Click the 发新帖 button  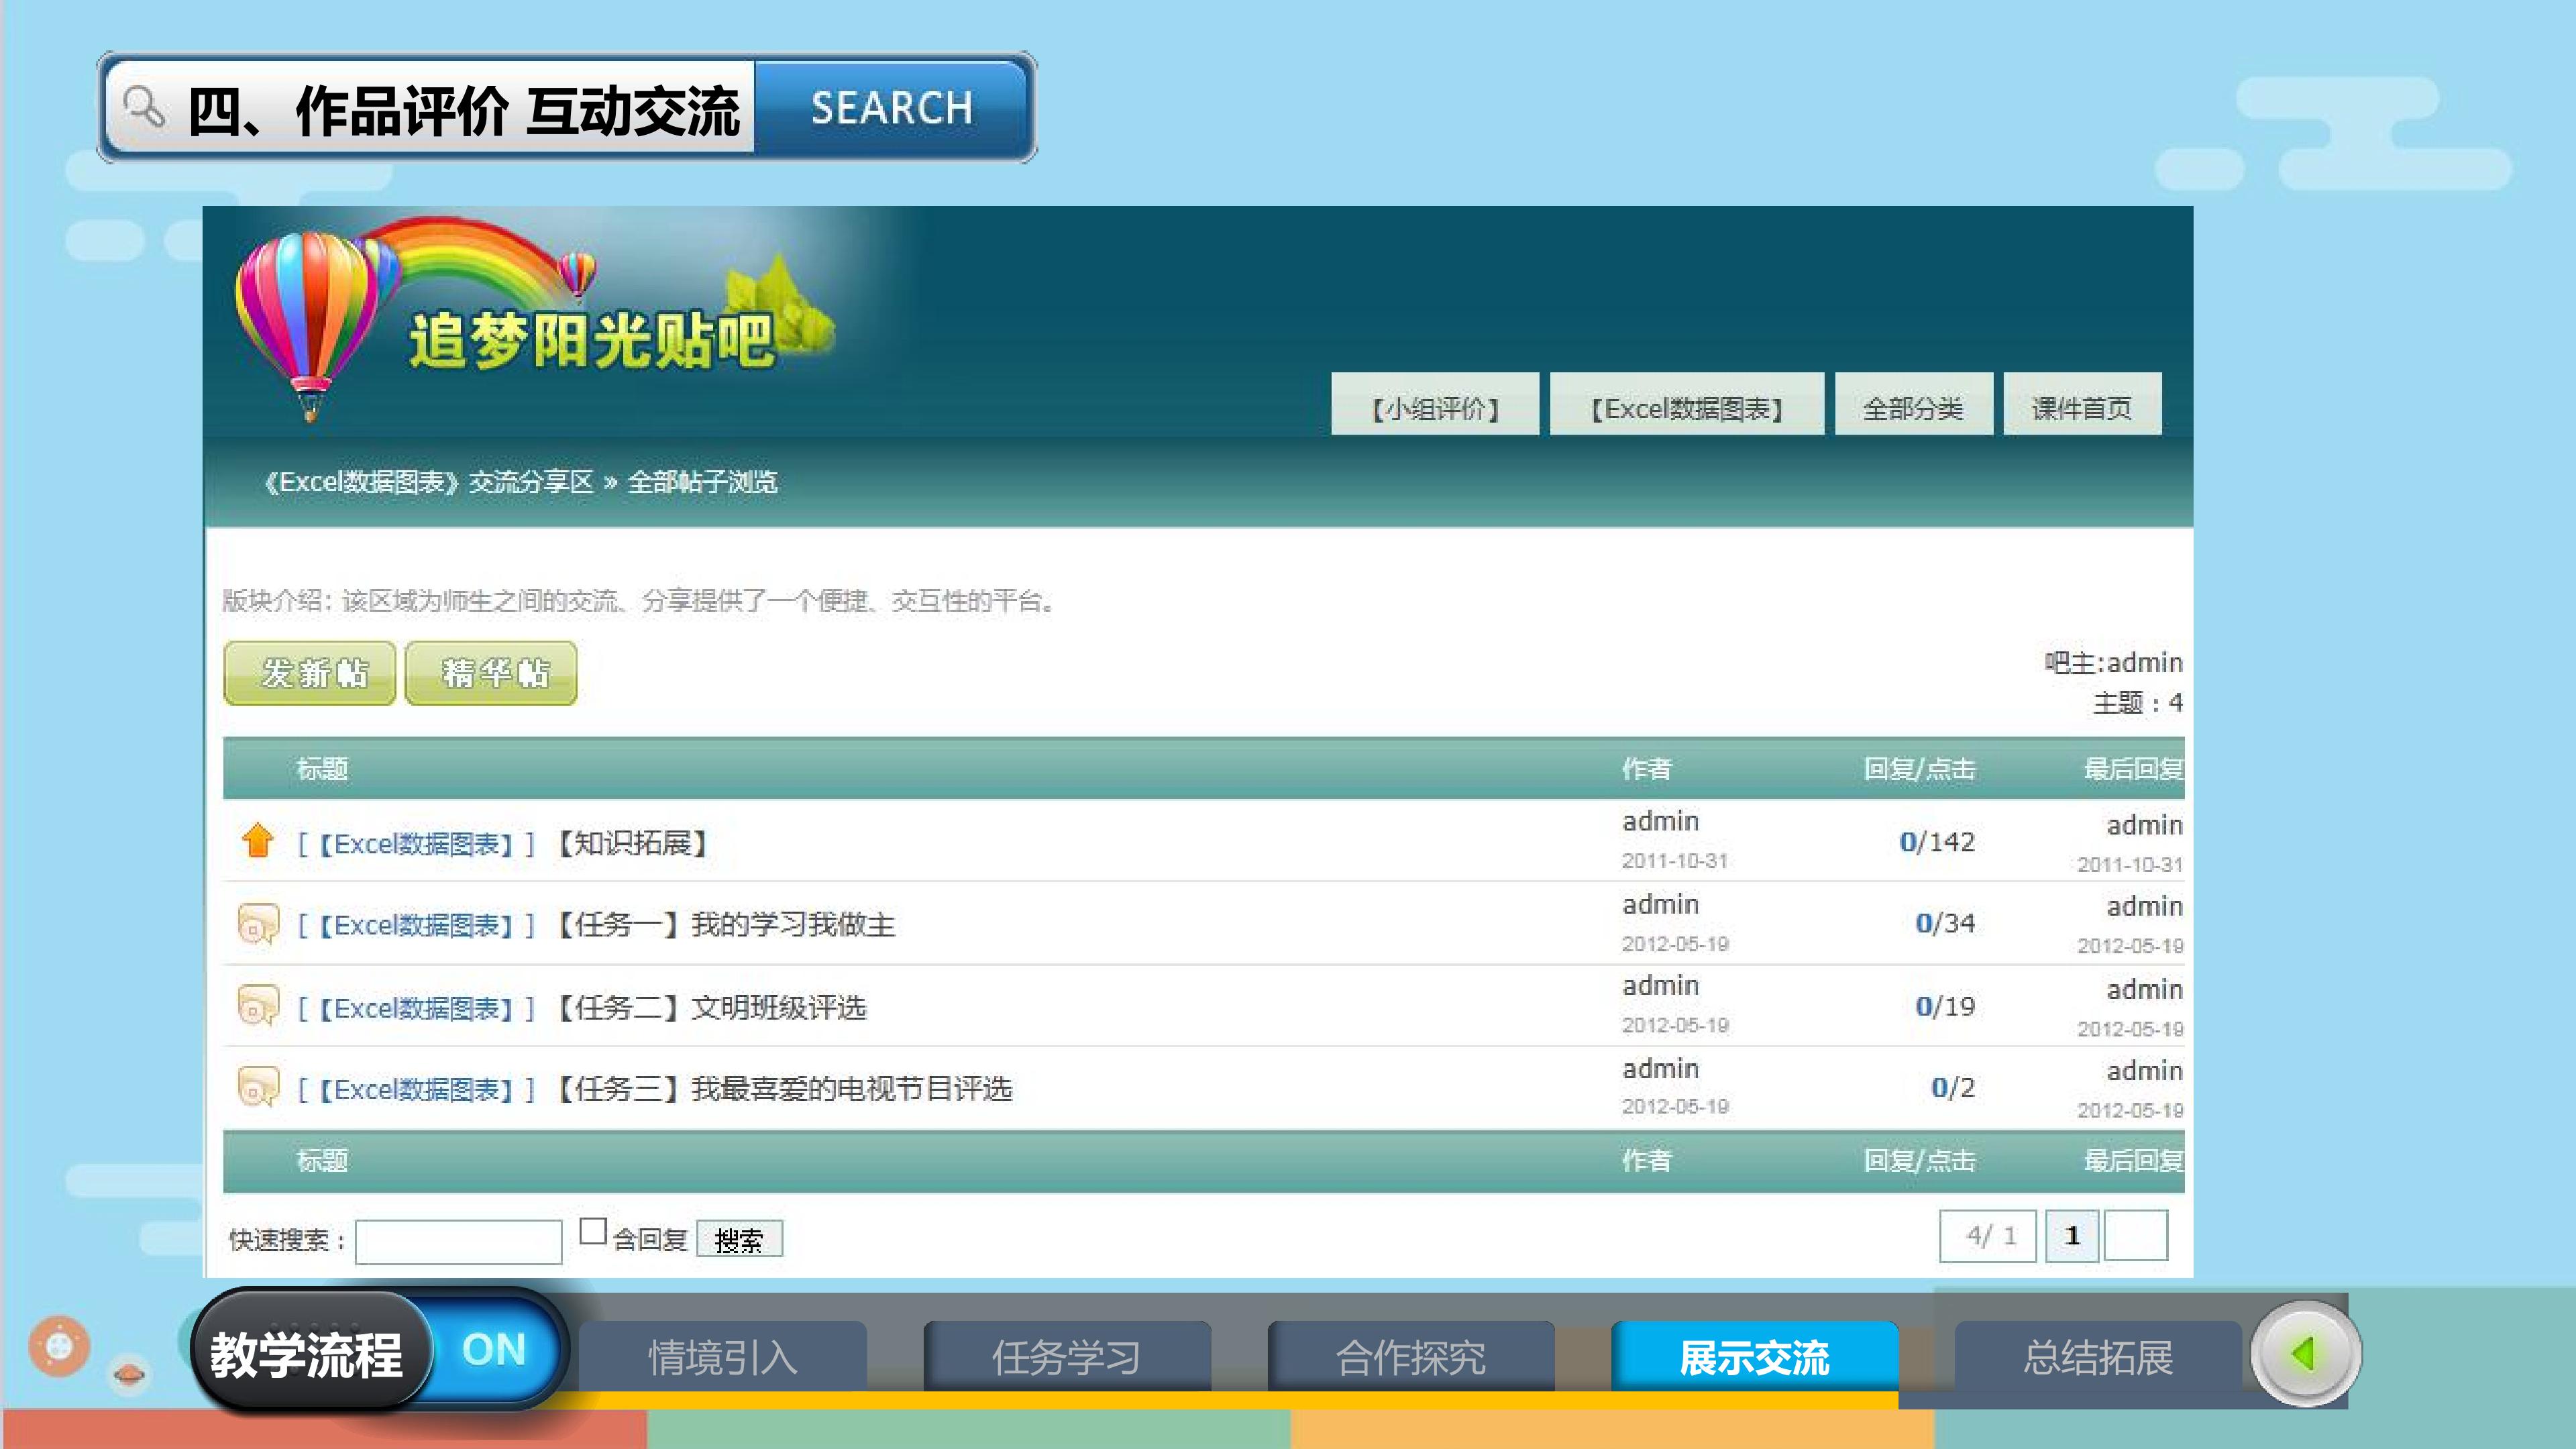point(310,673)
